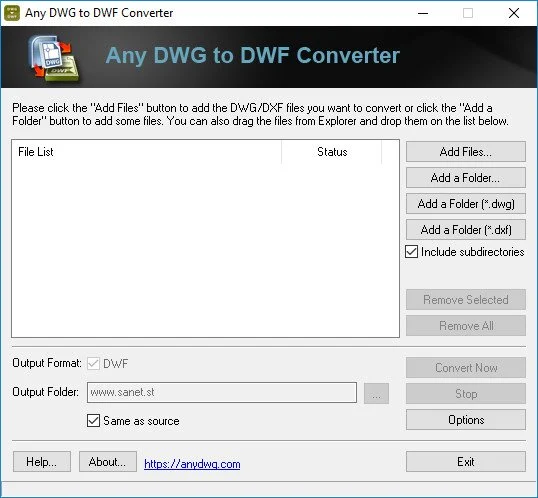Click the Output Folder text field

222,392
